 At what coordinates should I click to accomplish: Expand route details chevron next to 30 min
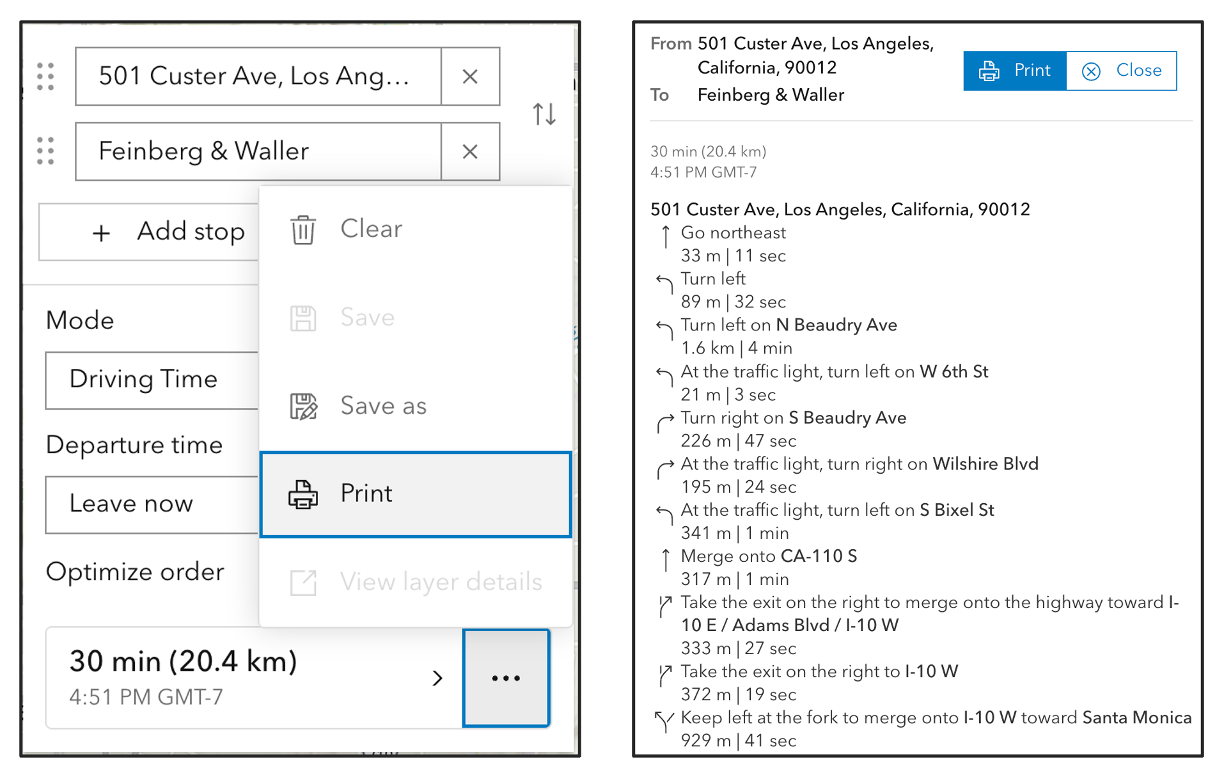click(x=437, y=678)
